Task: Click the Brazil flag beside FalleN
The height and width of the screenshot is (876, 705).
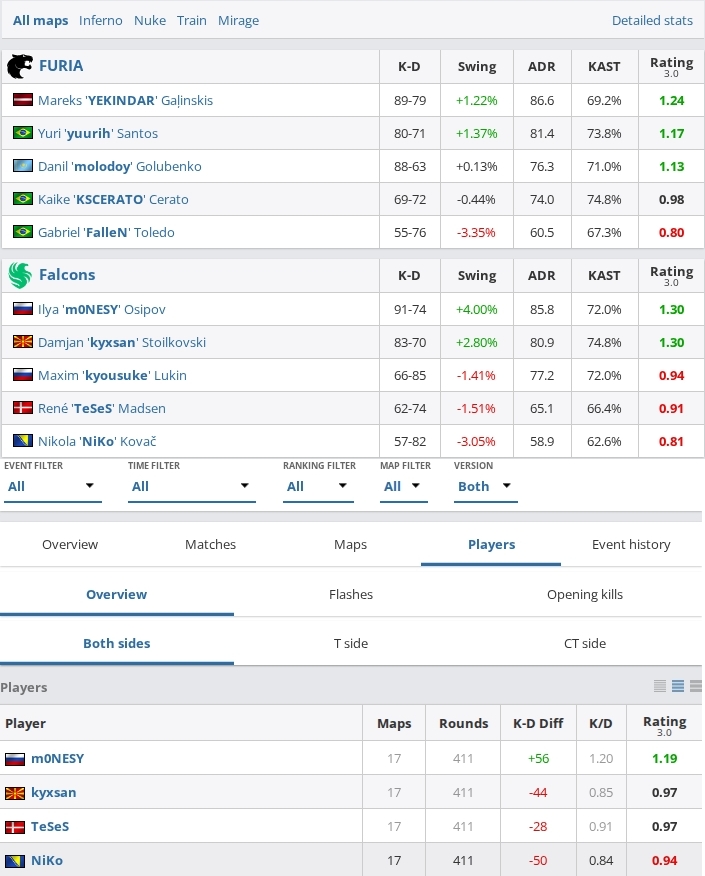Action: click(x=23, y=232)
